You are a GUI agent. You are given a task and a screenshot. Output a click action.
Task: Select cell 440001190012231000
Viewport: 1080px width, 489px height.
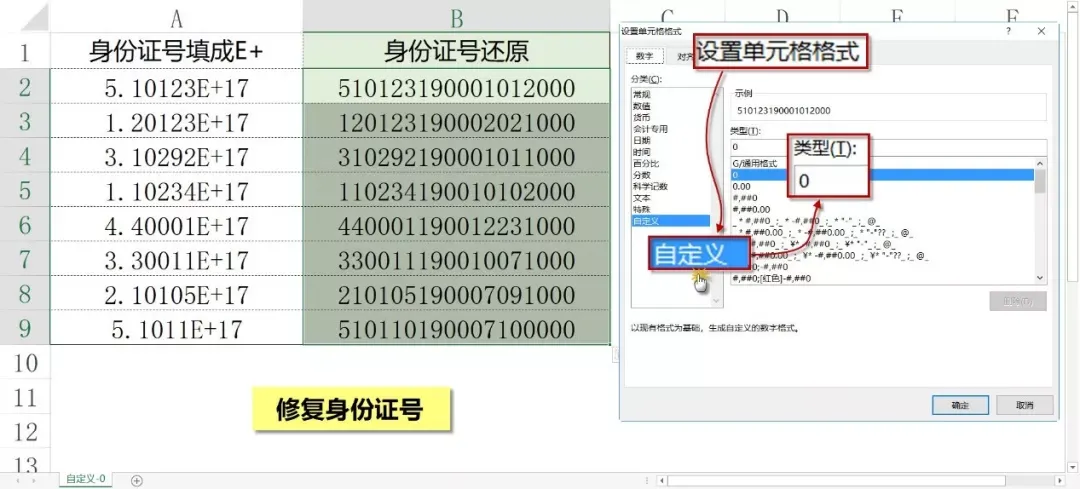456,225
